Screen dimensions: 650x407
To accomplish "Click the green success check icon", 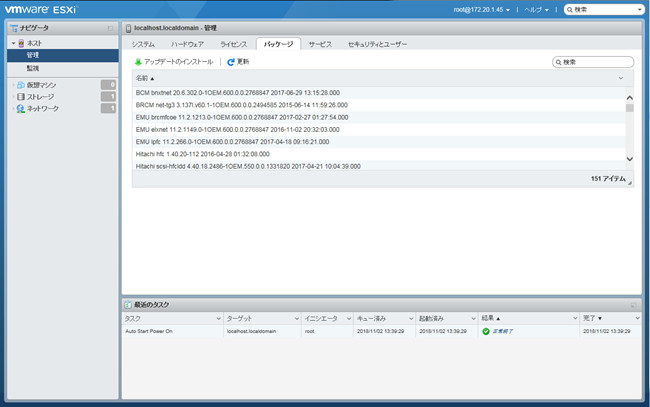I will pos(486,331).
